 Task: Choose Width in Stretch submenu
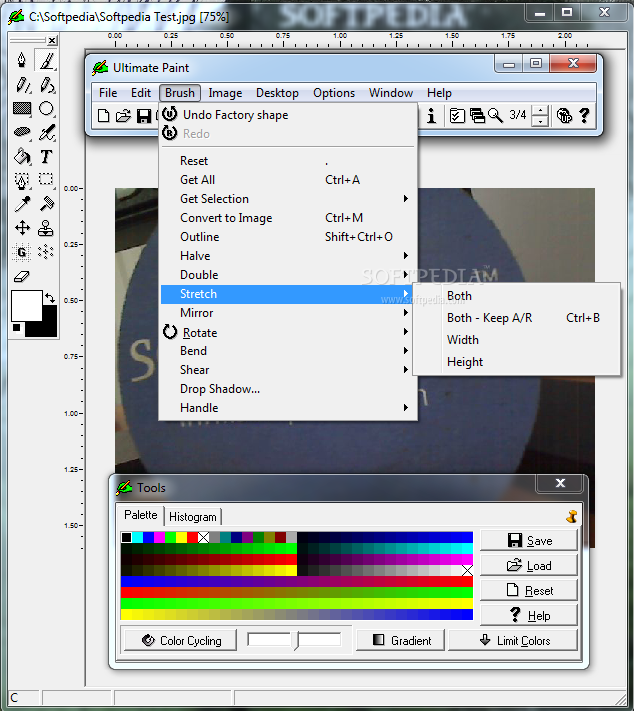(517, 340)
